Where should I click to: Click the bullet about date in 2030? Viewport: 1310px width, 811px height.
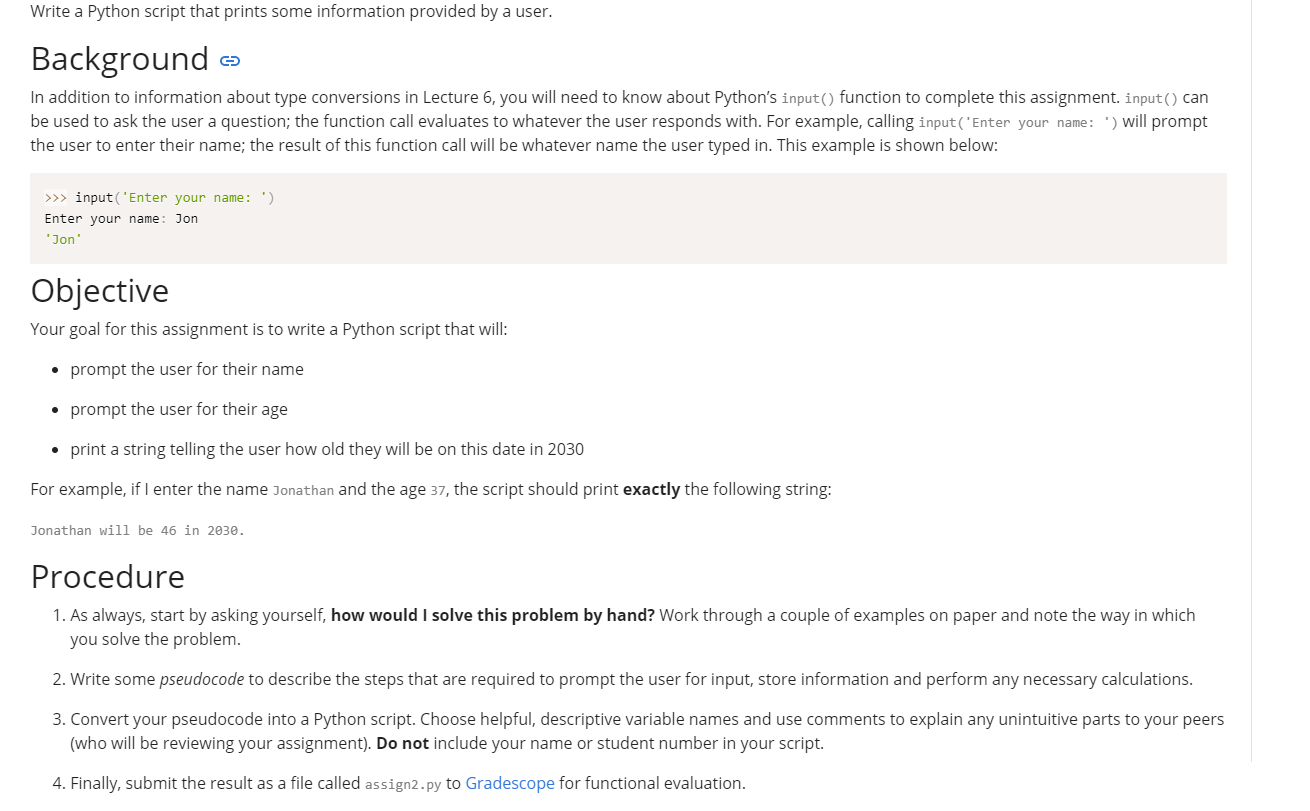coord(327,449)
